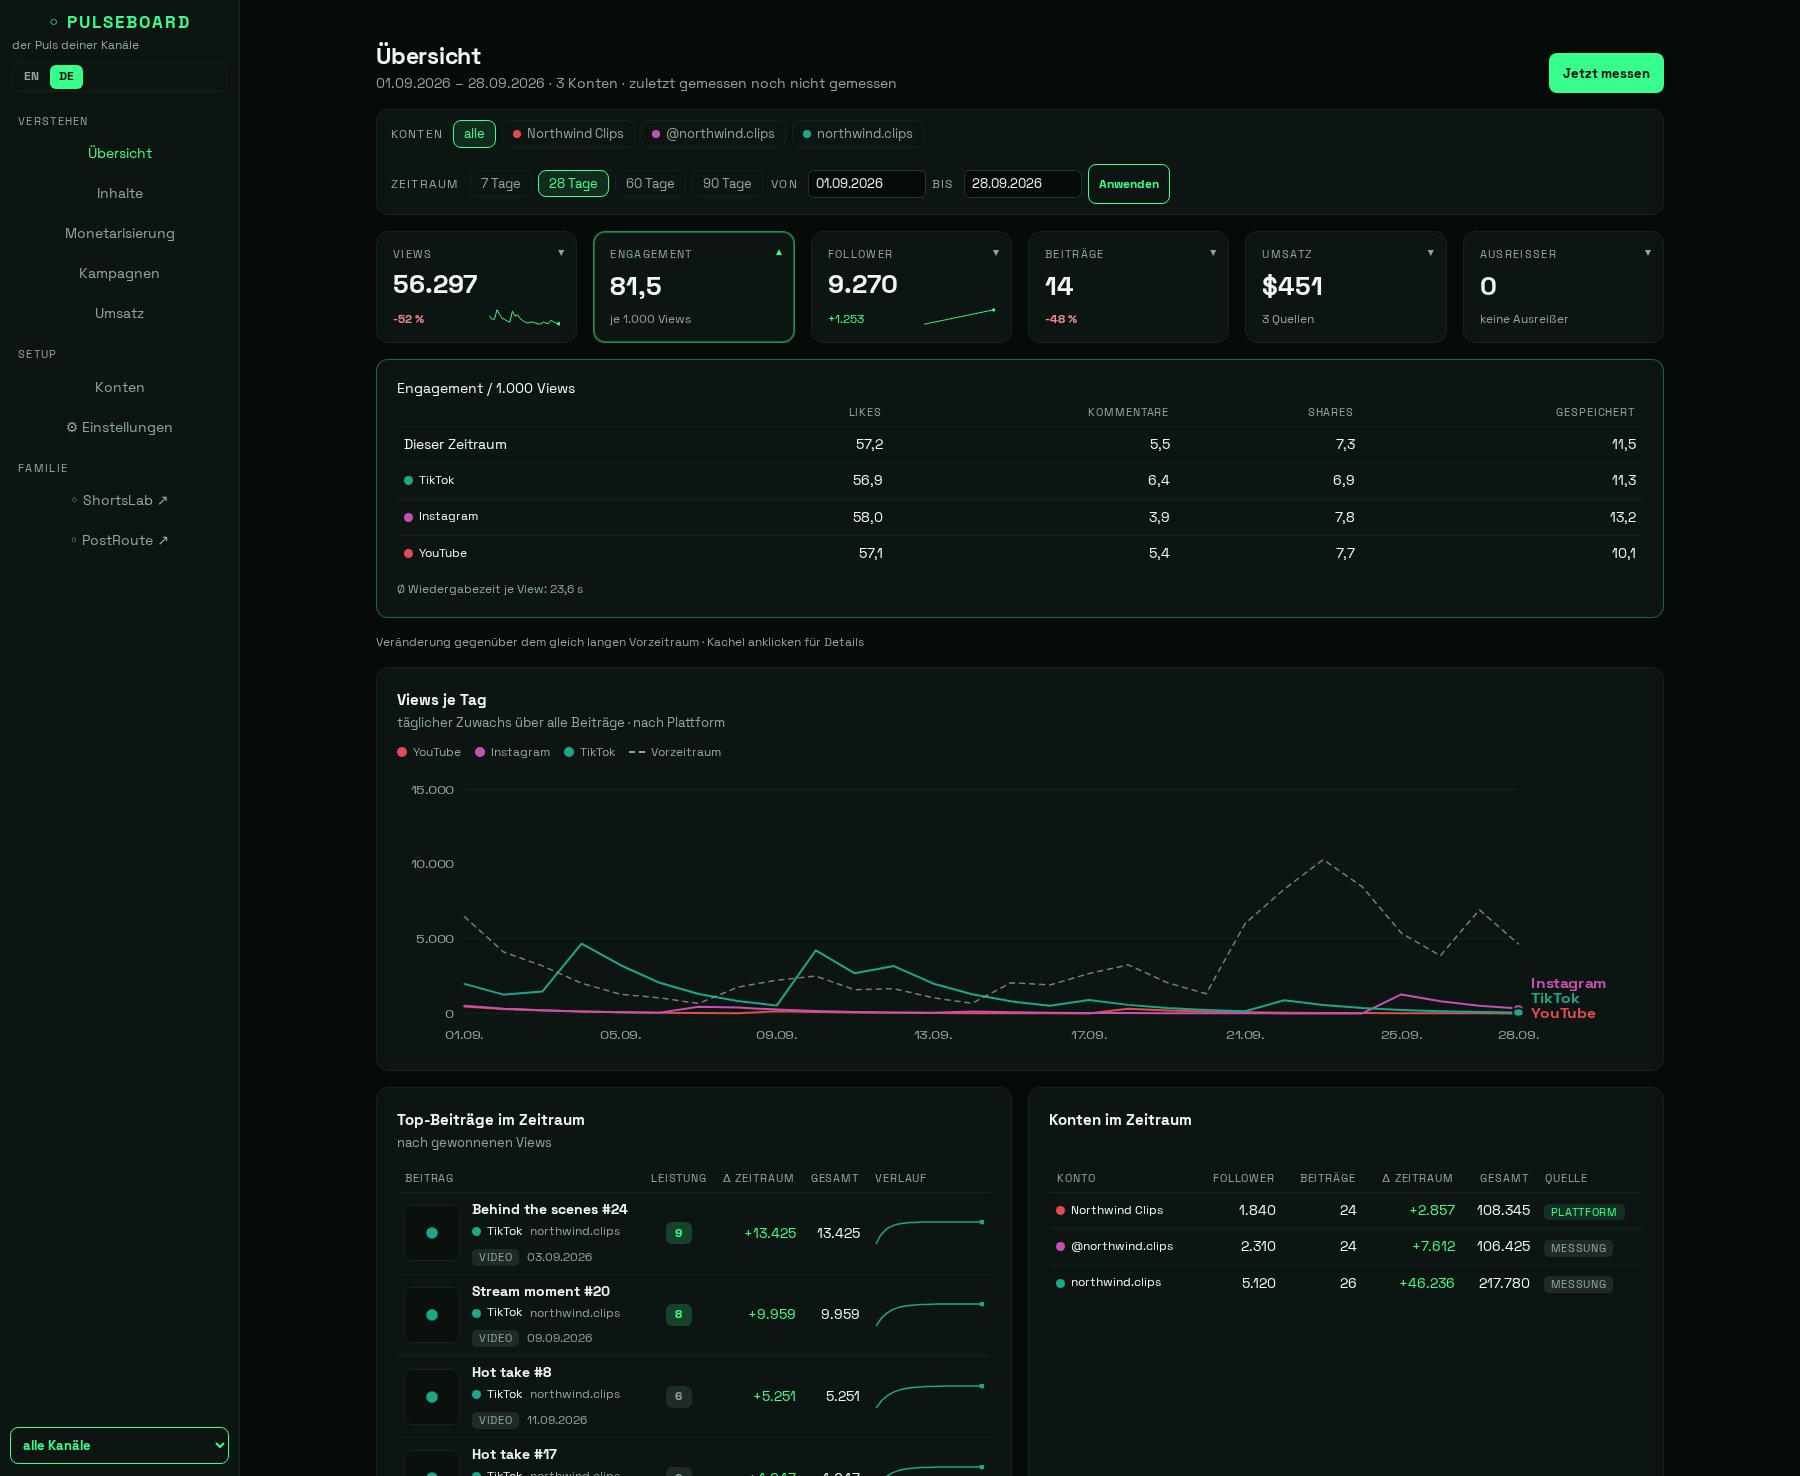
Task: Expand the Ausreißer tile arrow
Action: coord(1648,253)
